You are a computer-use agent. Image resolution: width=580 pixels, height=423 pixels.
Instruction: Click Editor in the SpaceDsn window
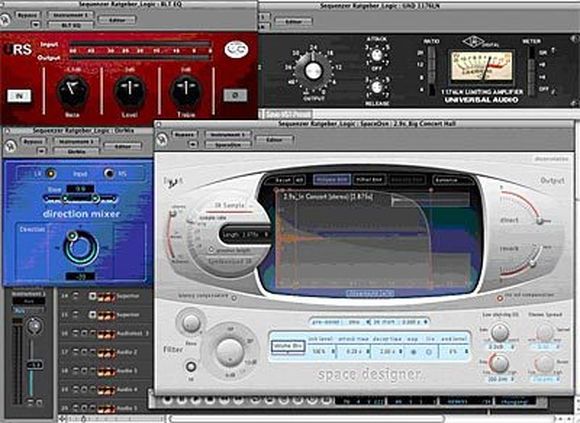point(274,140)
